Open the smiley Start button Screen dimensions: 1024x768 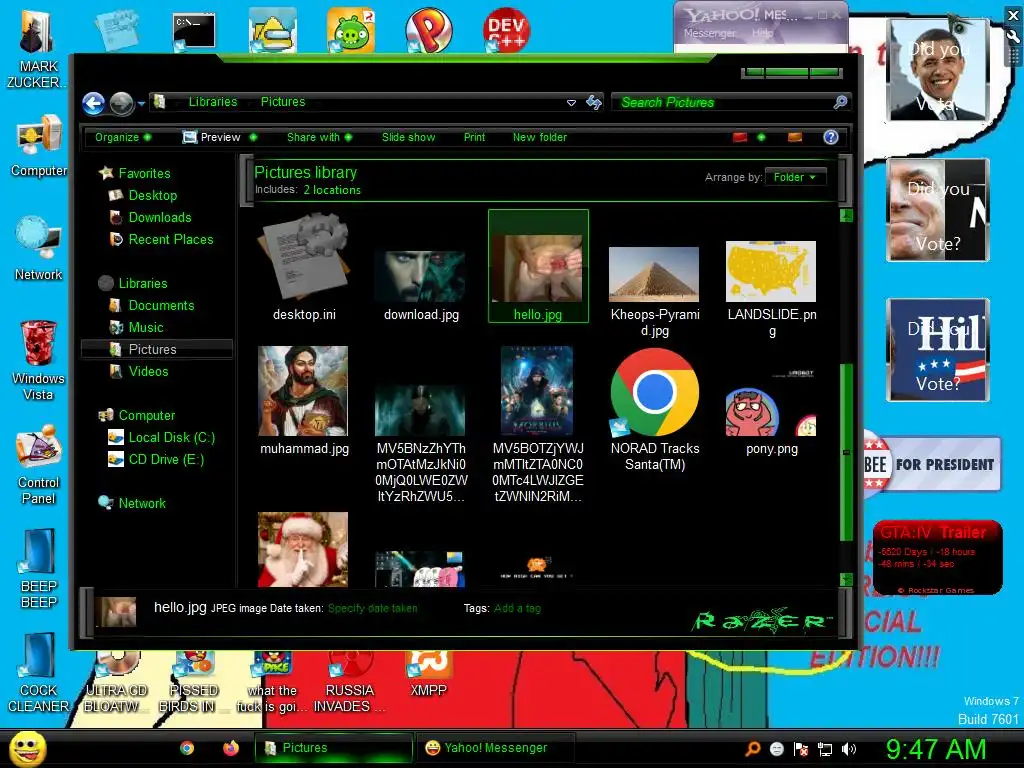[27, 748]
